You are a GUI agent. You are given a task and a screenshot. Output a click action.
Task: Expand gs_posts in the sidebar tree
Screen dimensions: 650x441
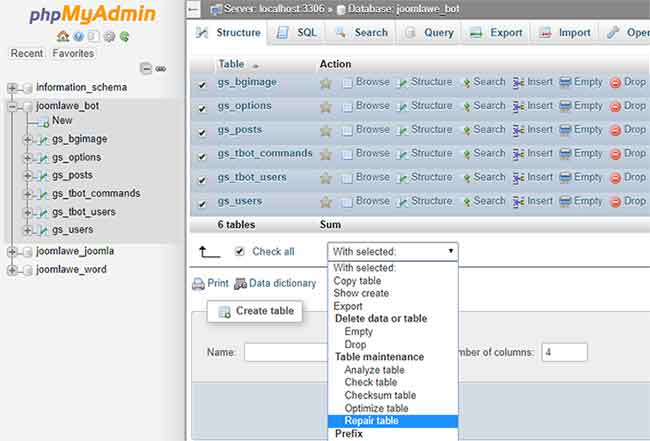(27, 176)
